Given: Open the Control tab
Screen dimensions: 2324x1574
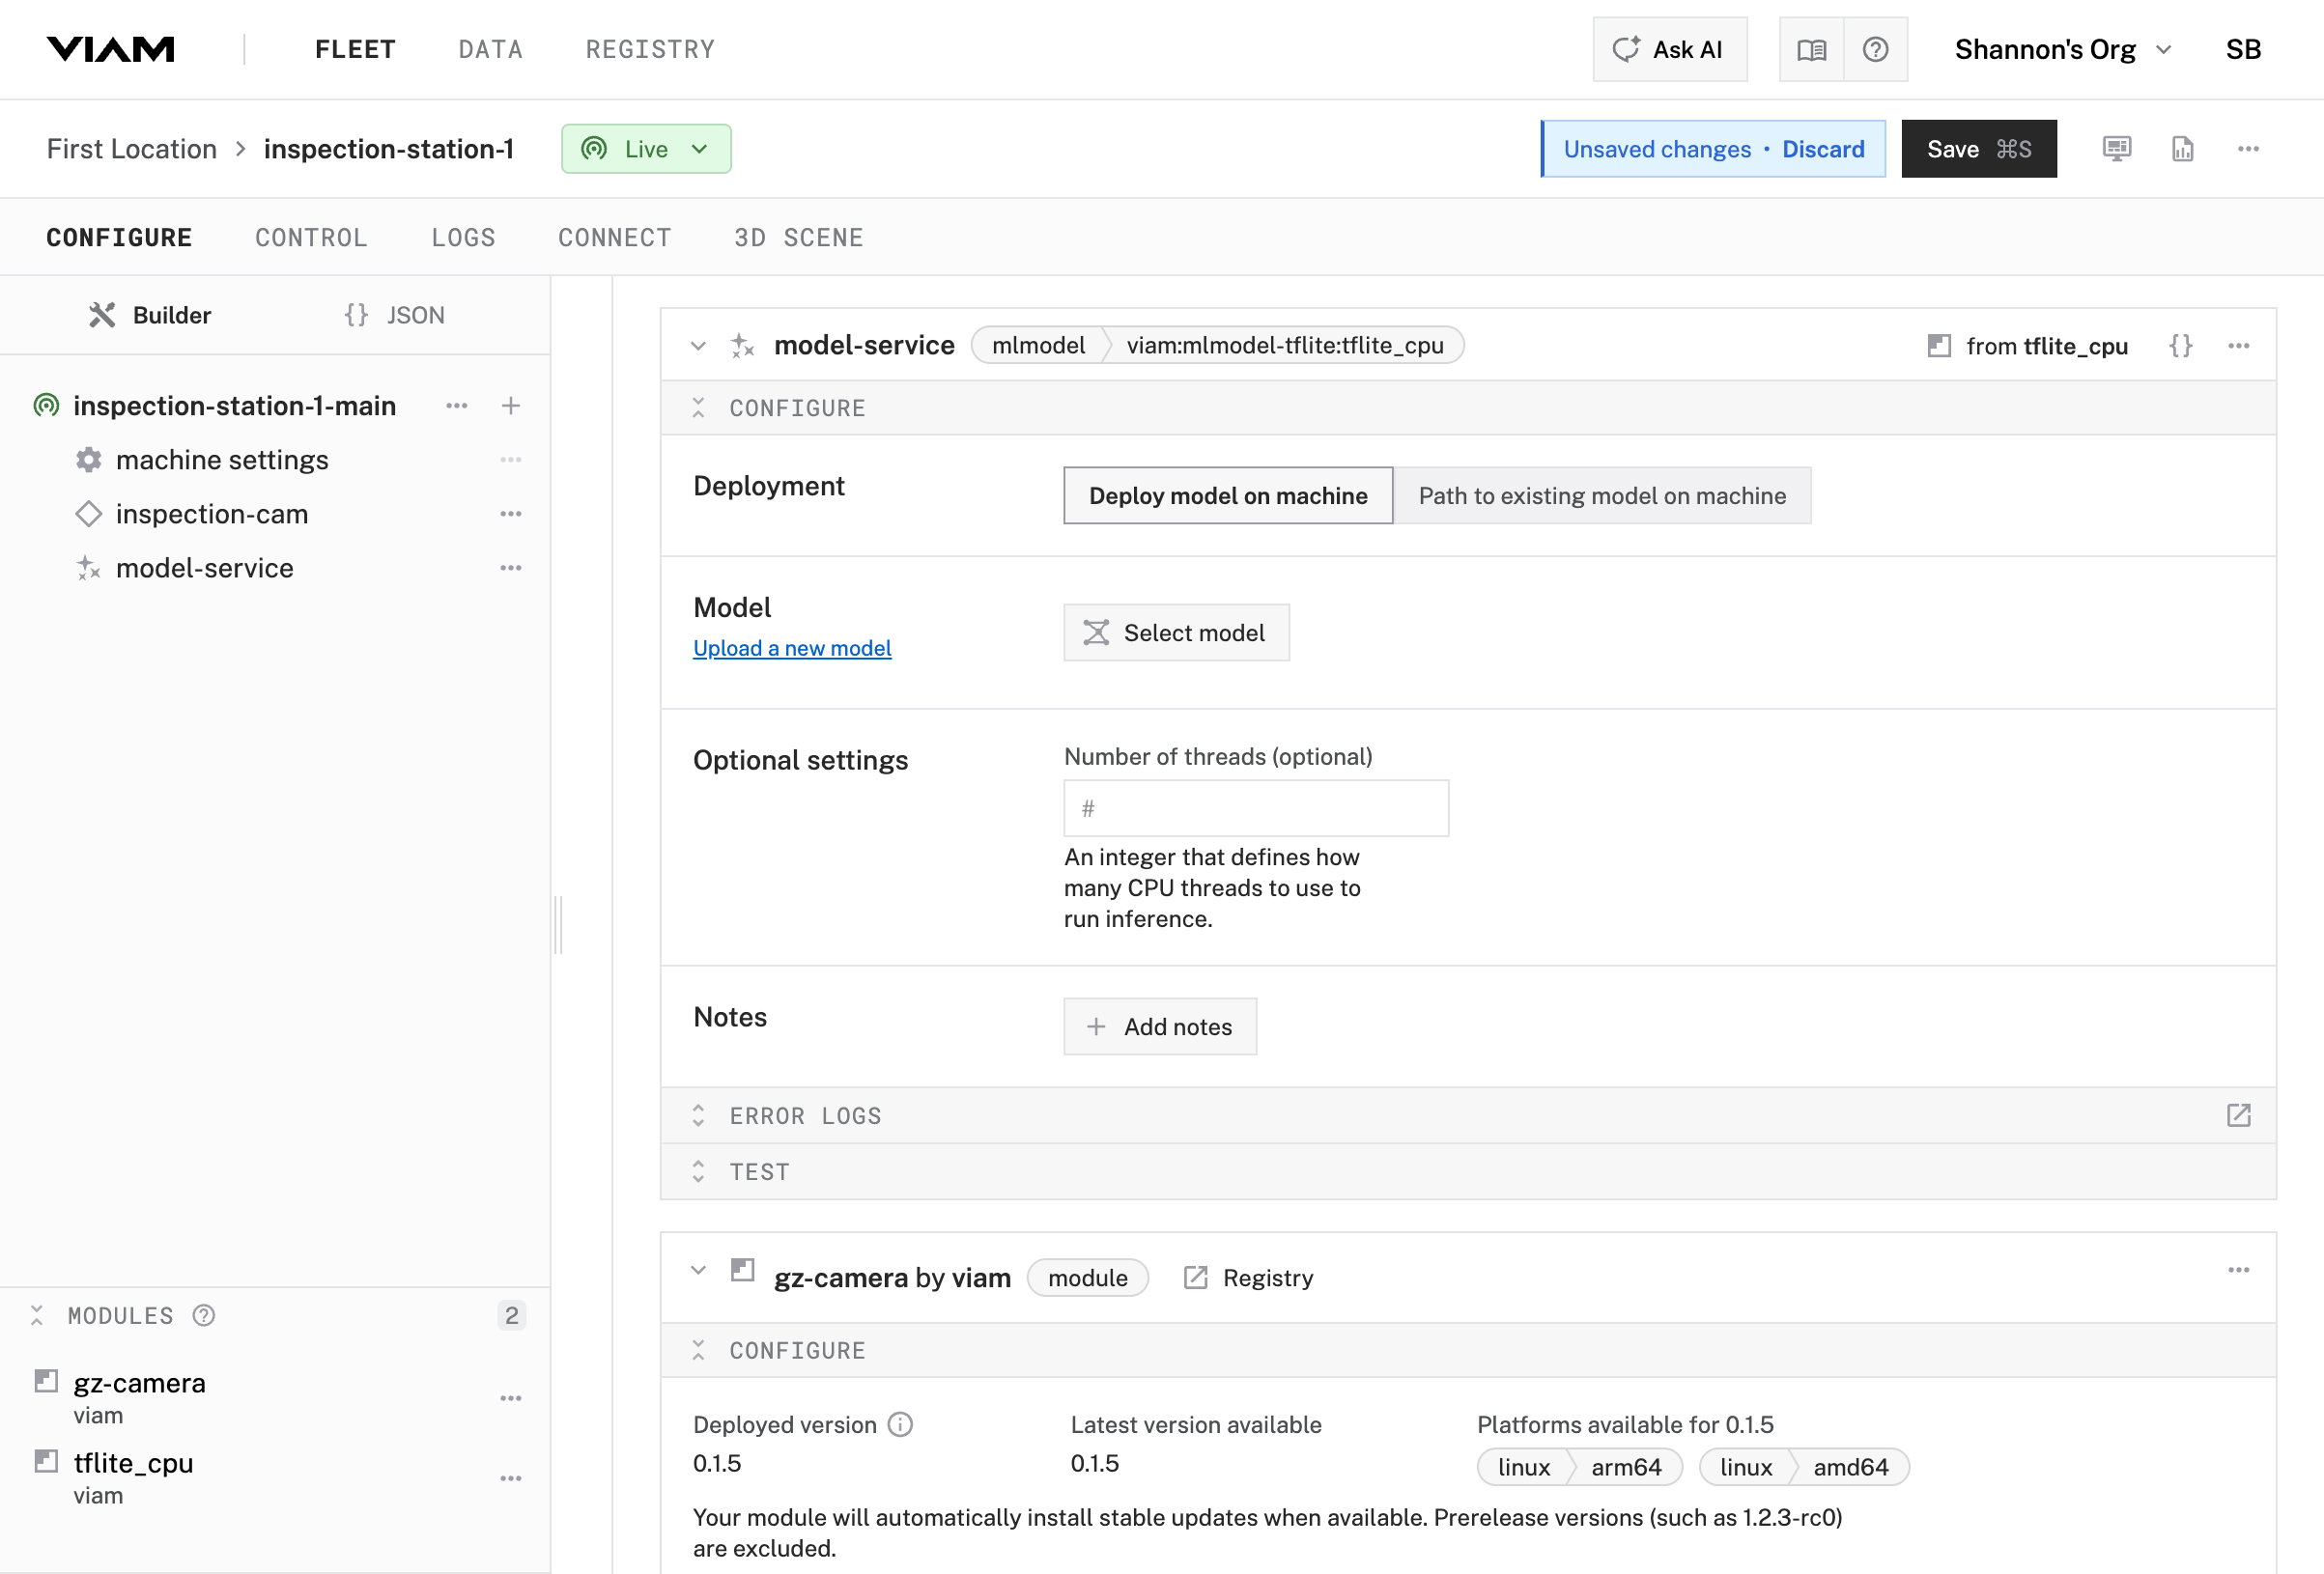Looking at the screenshot, I should 311,238.
